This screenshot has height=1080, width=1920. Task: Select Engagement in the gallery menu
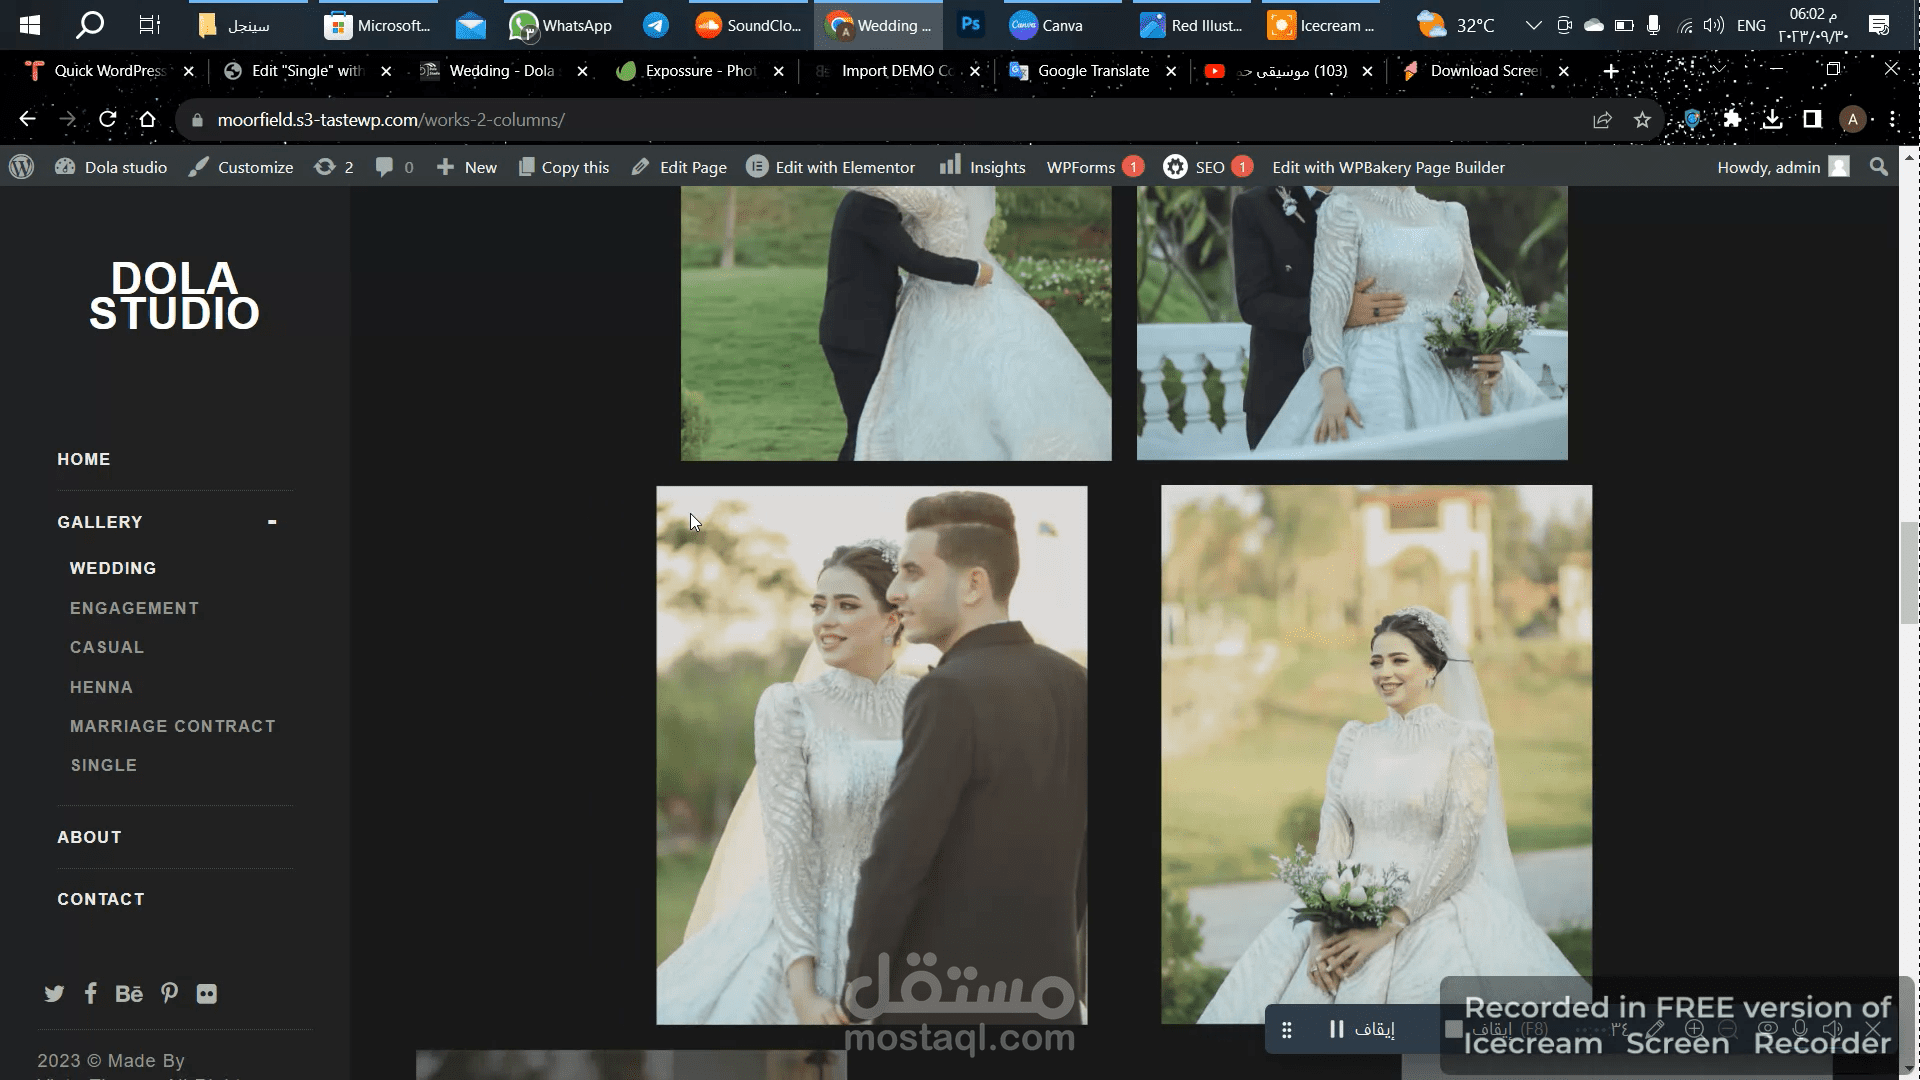(134, 608)
